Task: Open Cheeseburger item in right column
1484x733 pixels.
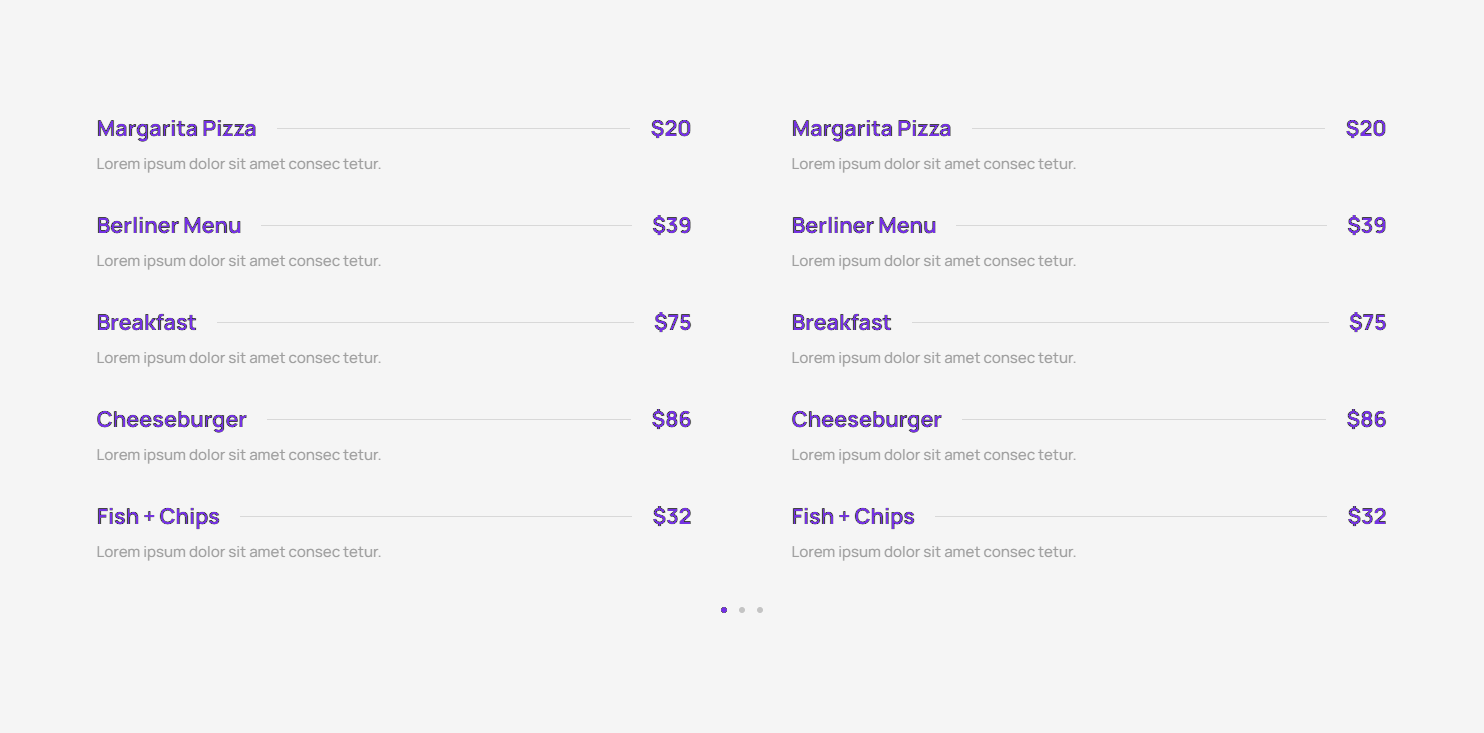Action: tap(866, 420)
